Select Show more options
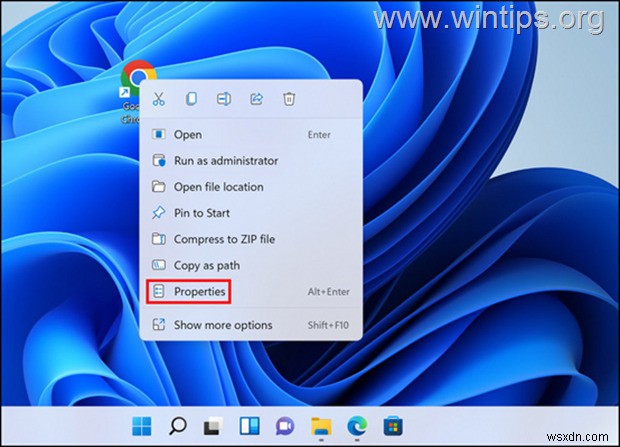Screen dimensions: 620x447 pos(251,325)
